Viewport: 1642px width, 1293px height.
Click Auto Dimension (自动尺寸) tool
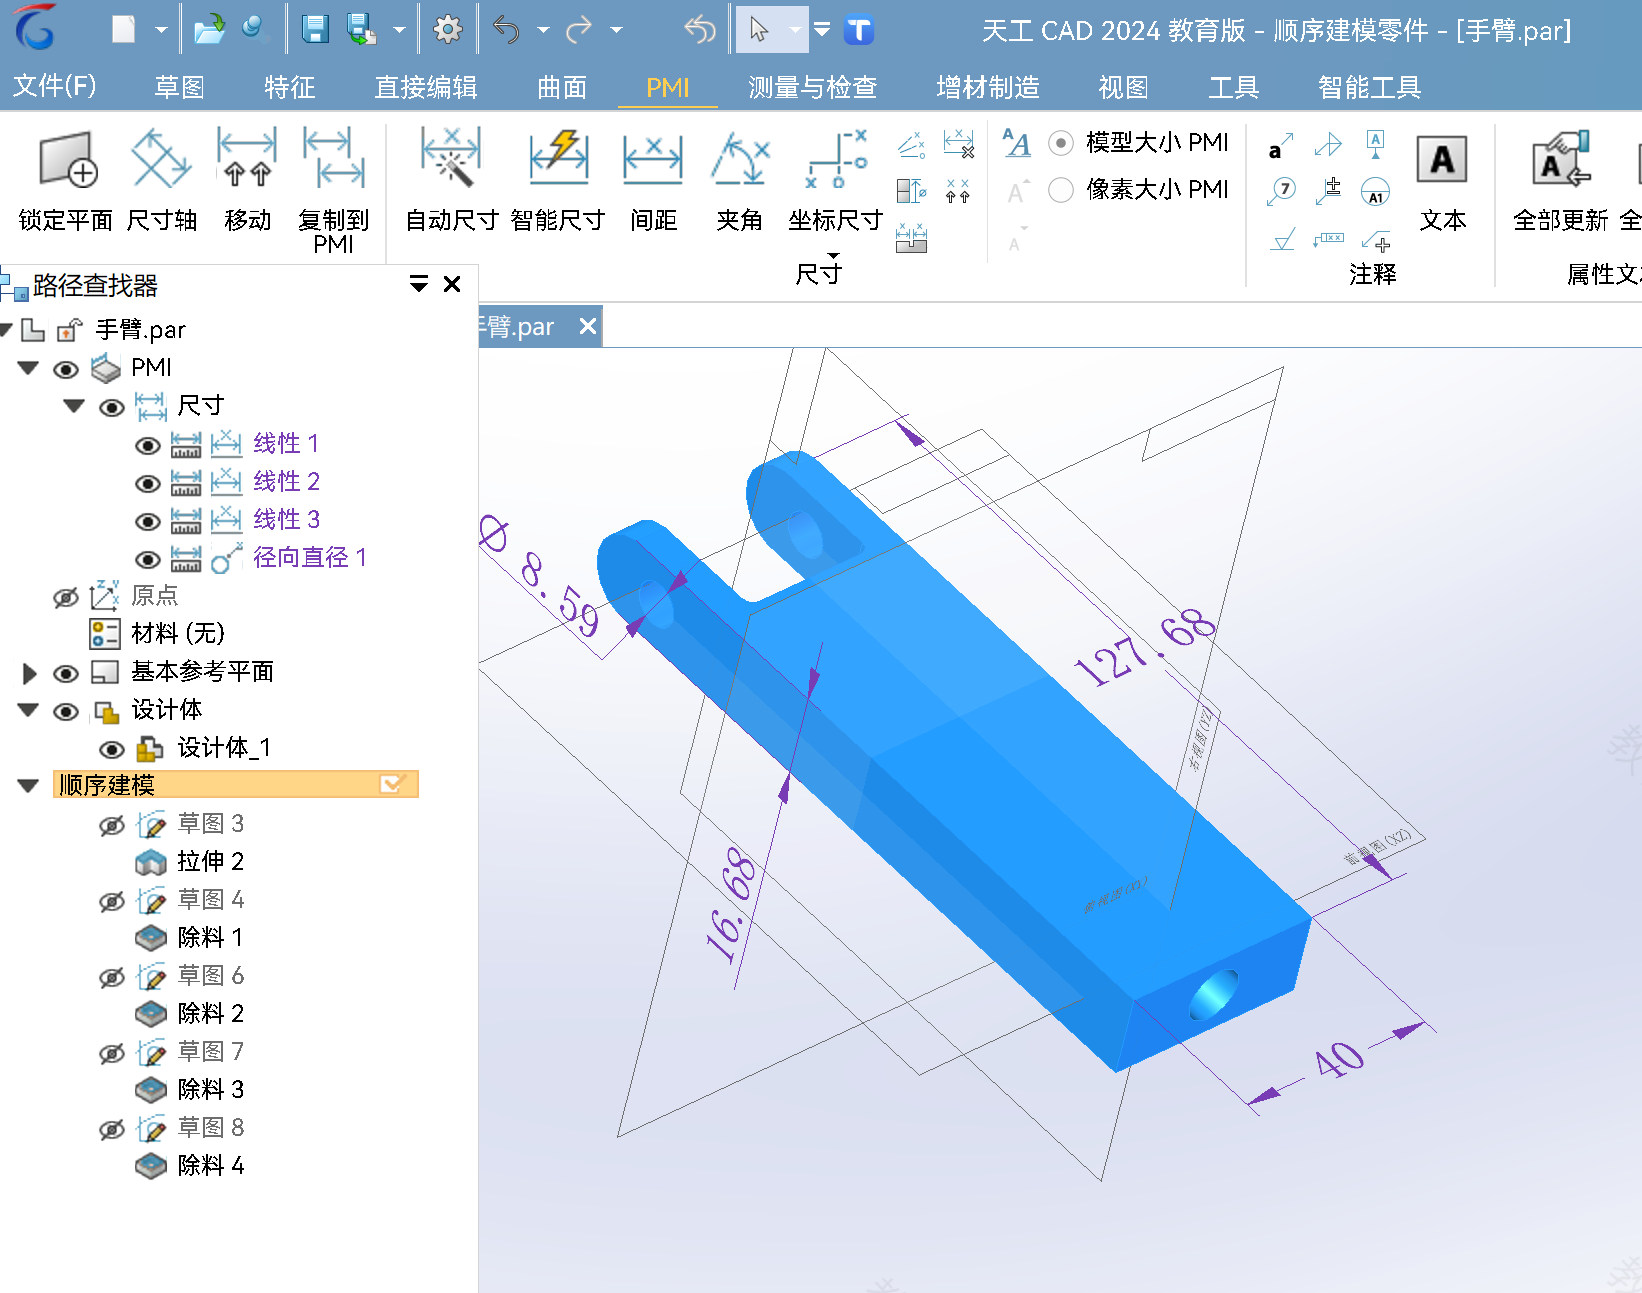click(452, 180)
